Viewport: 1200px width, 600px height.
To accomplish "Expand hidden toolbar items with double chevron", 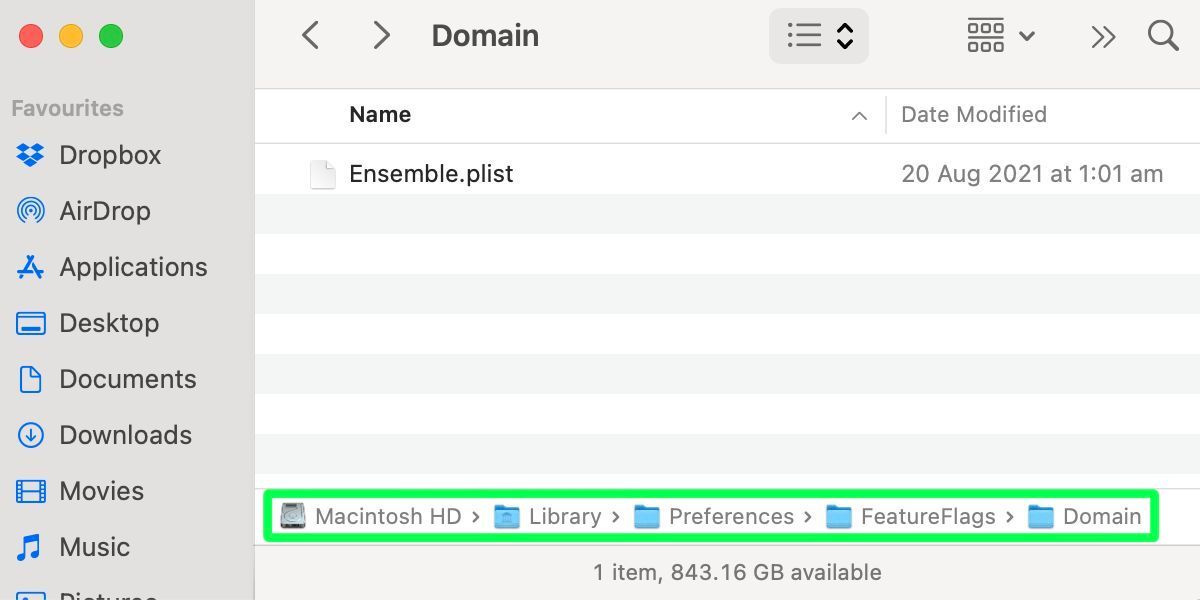I will [1103, 36].
